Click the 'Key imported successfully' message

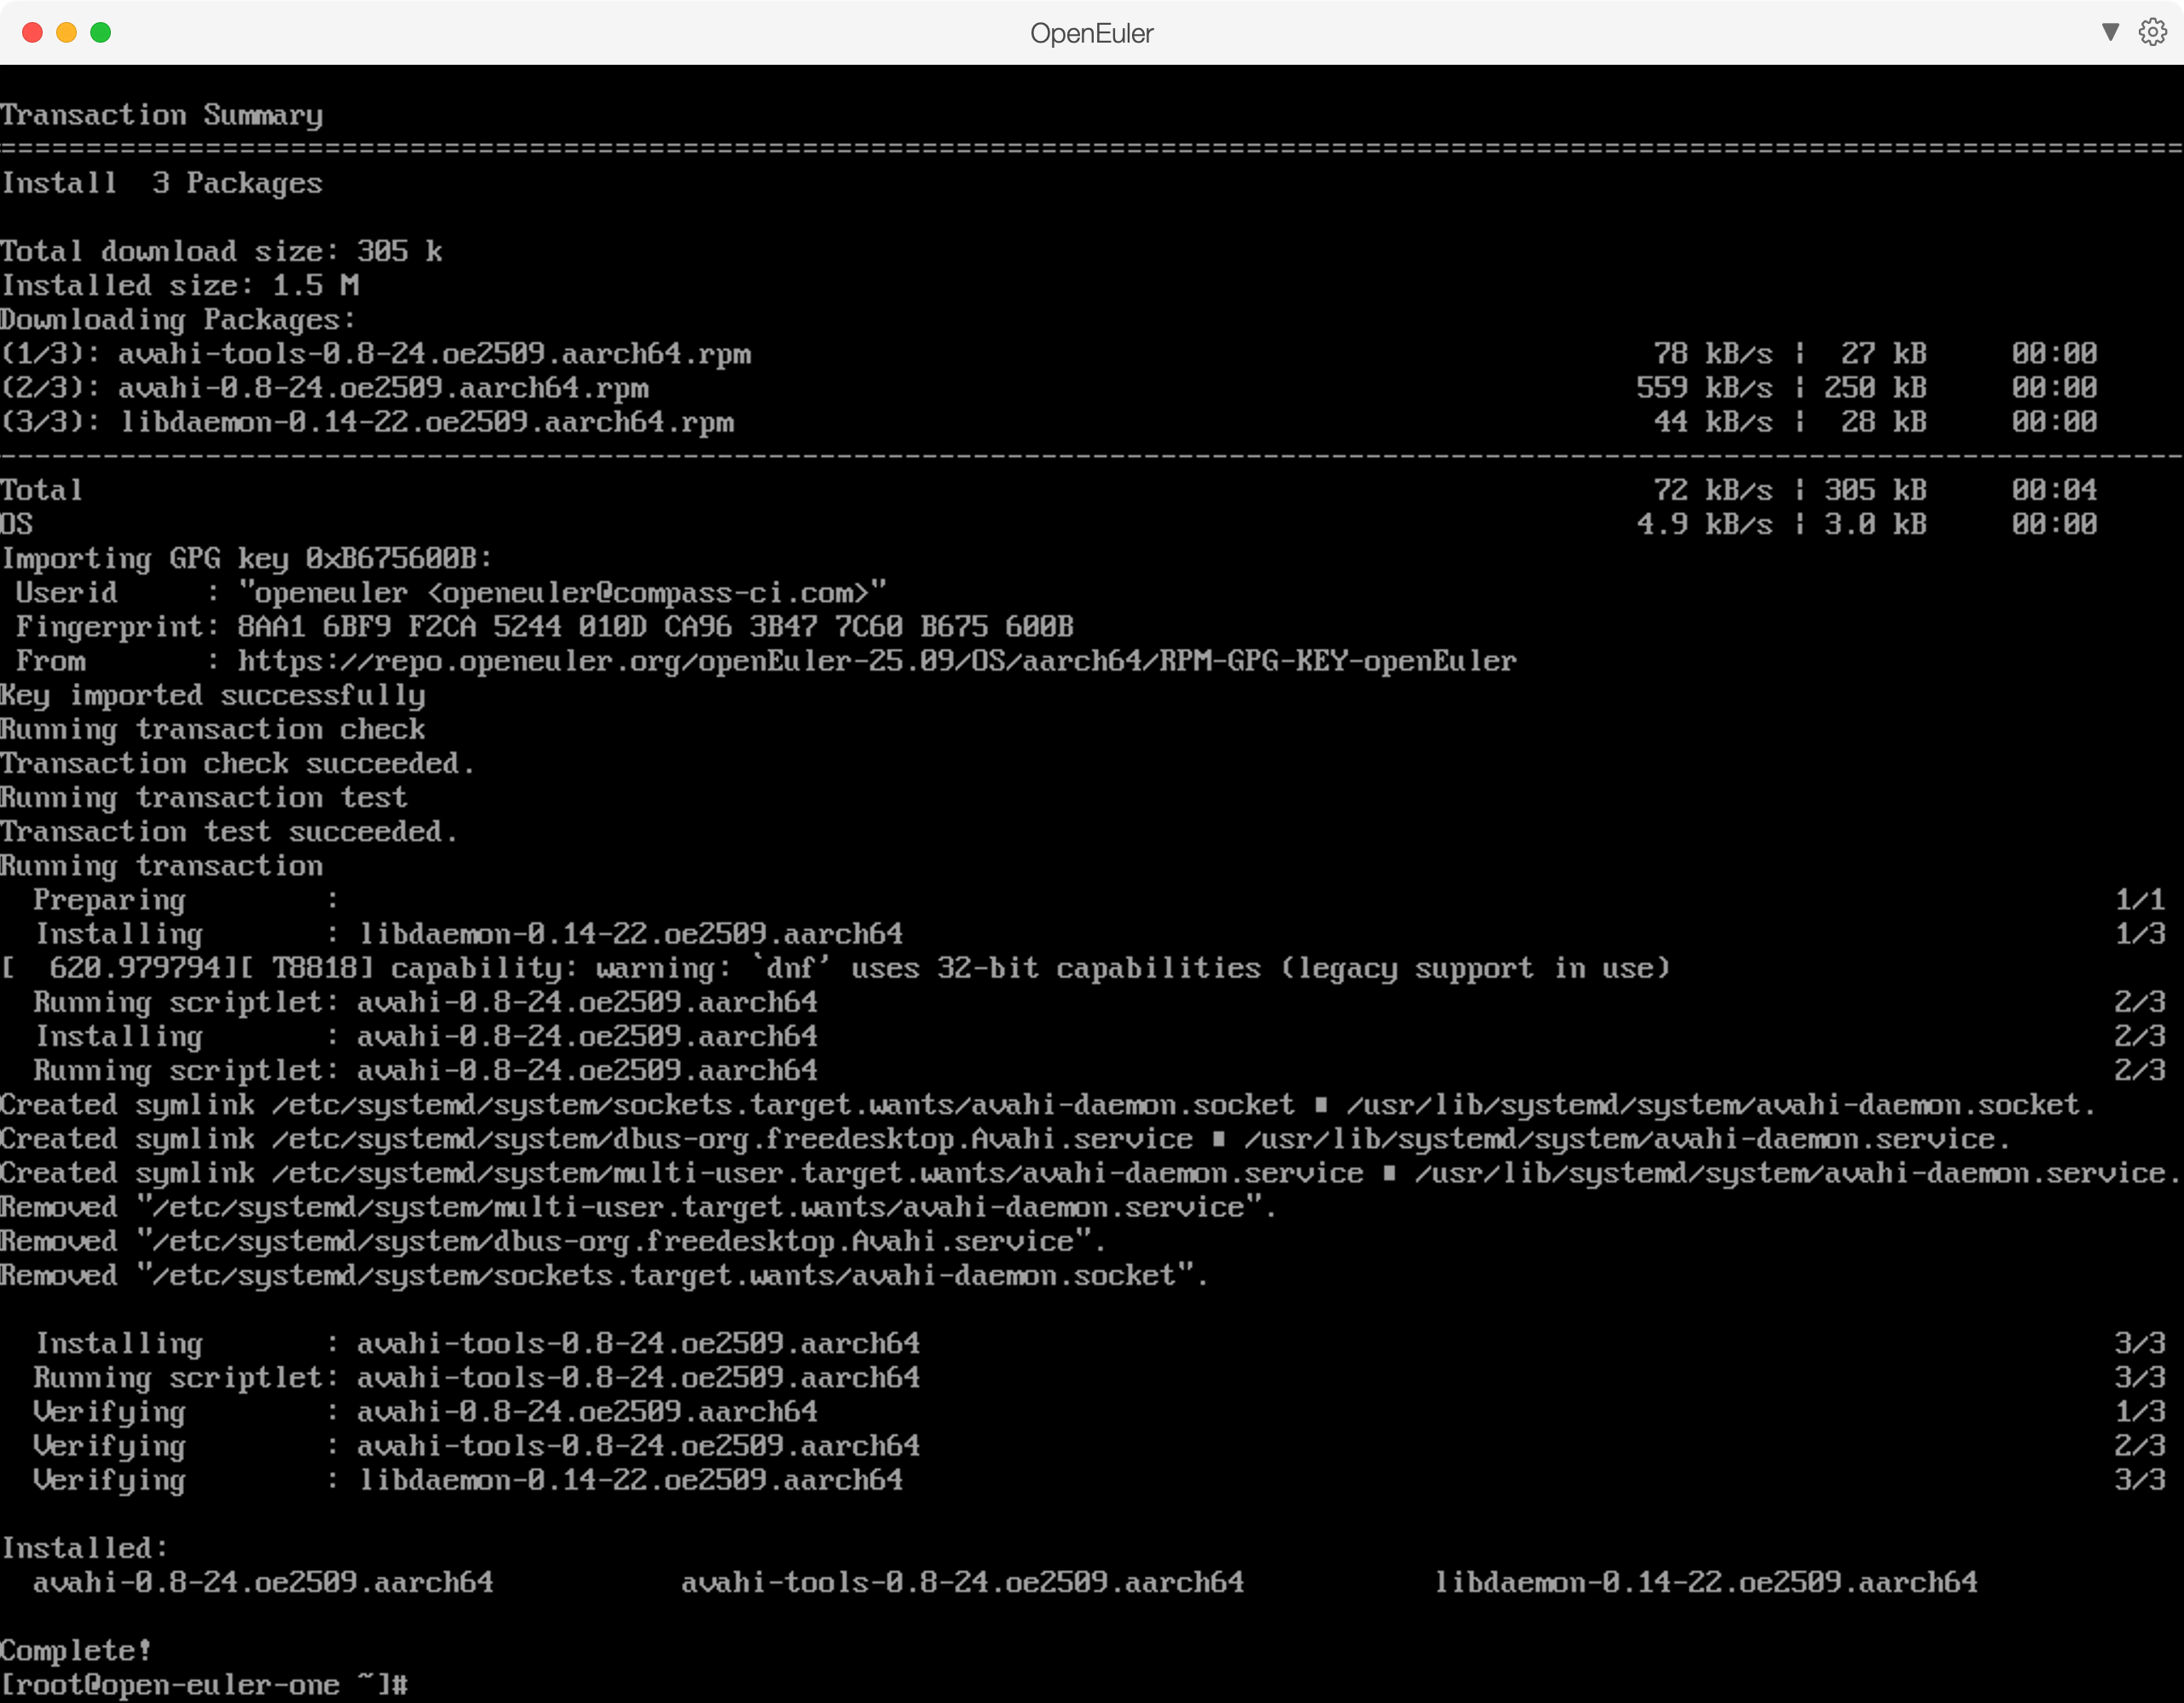tap(213, 695)
